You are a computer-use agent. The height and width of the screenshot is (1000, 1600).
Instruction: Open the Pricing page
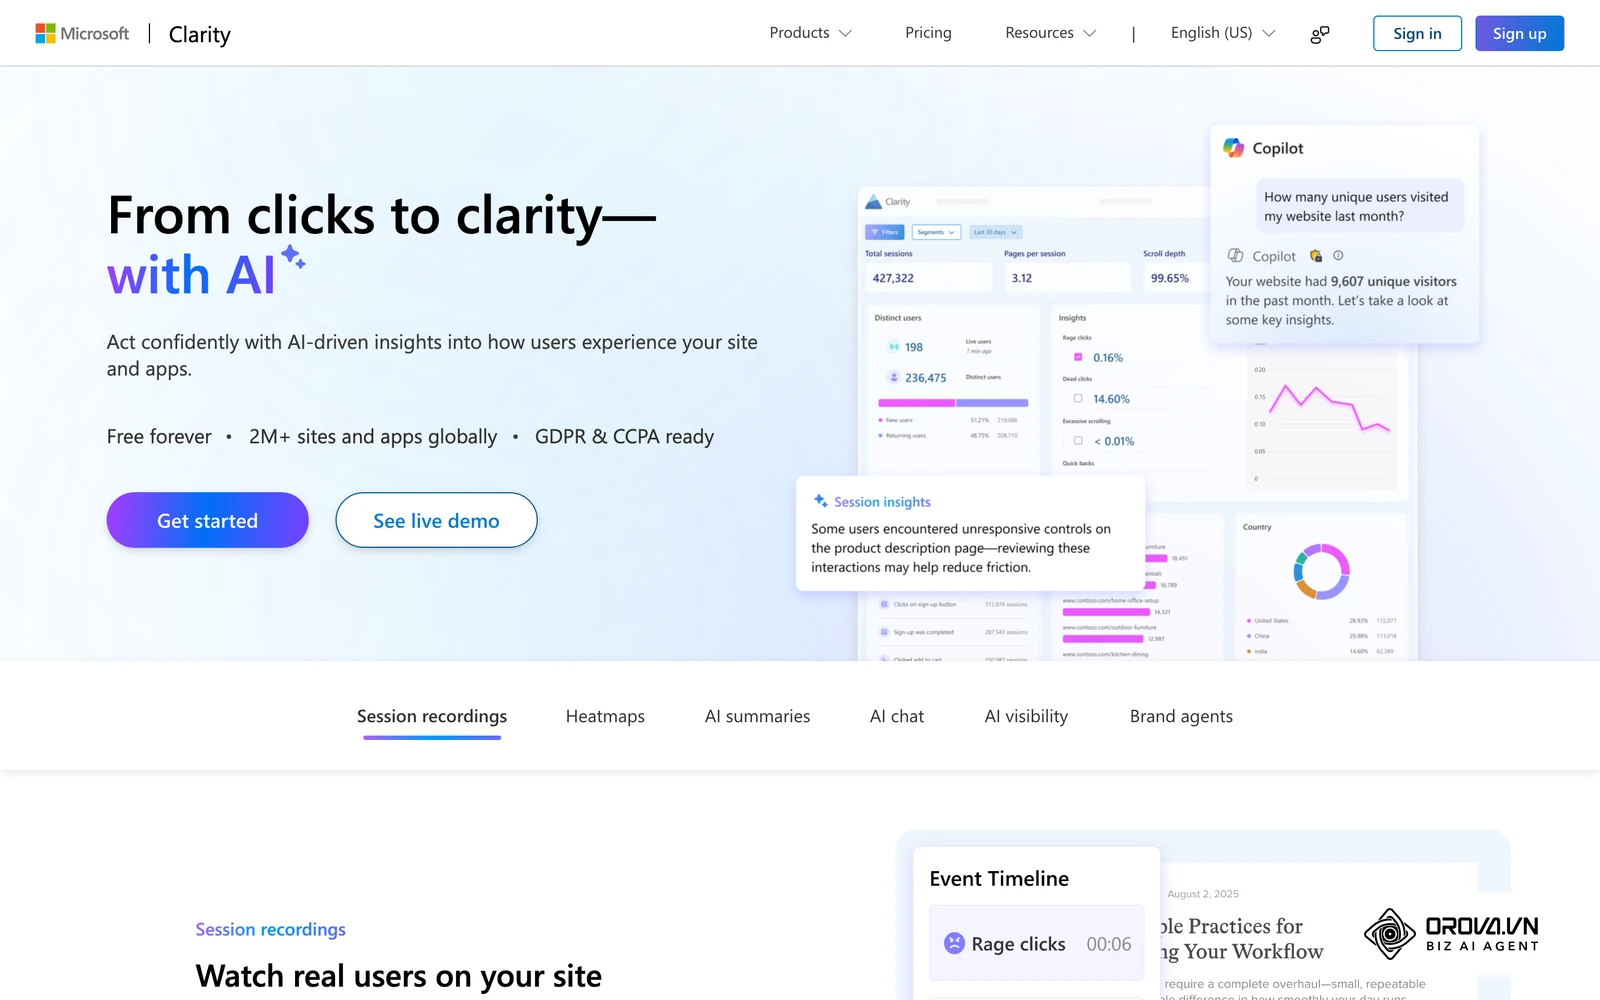928,33
